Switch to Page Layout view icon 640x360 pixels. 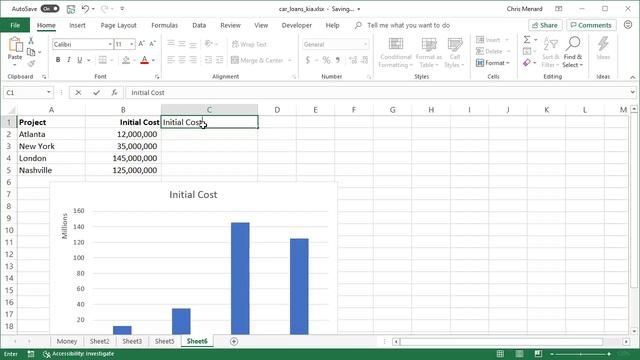(519, 353)
